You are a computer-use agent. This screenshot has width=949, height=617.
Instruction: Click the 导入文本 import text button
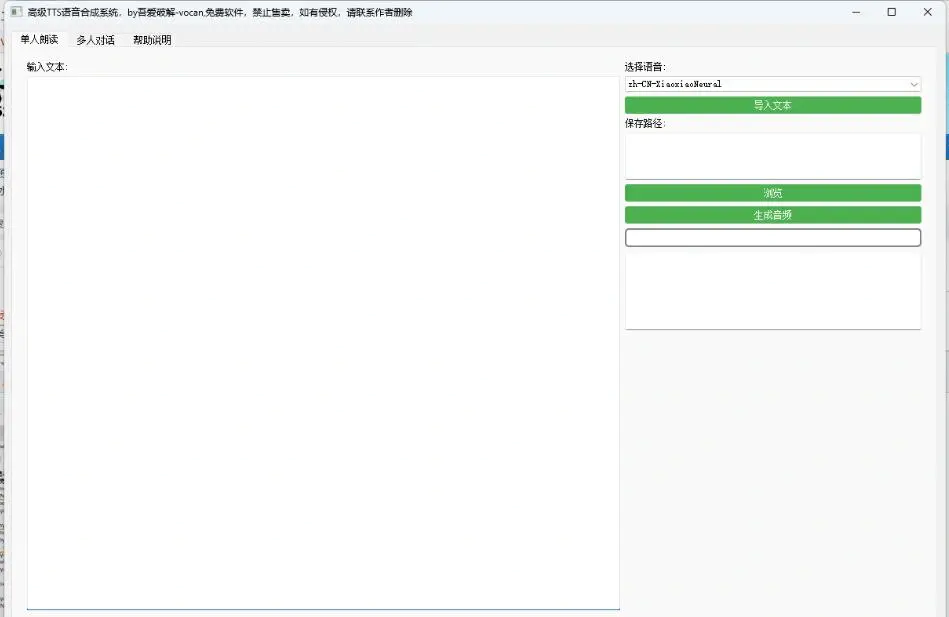773,104
